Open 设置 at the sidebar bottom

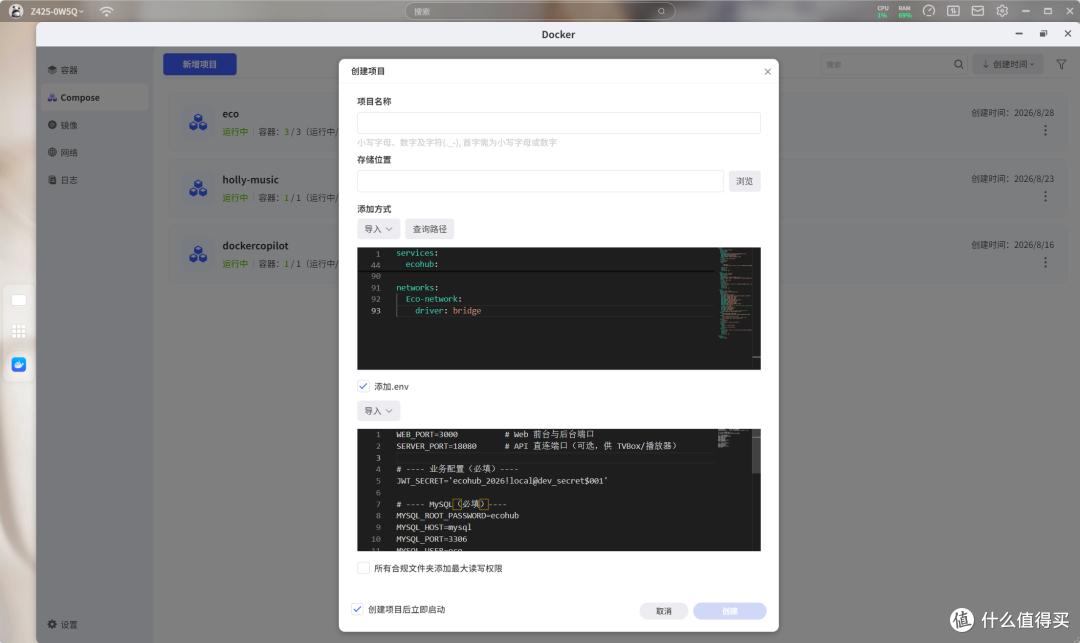(x=63, y=624)
